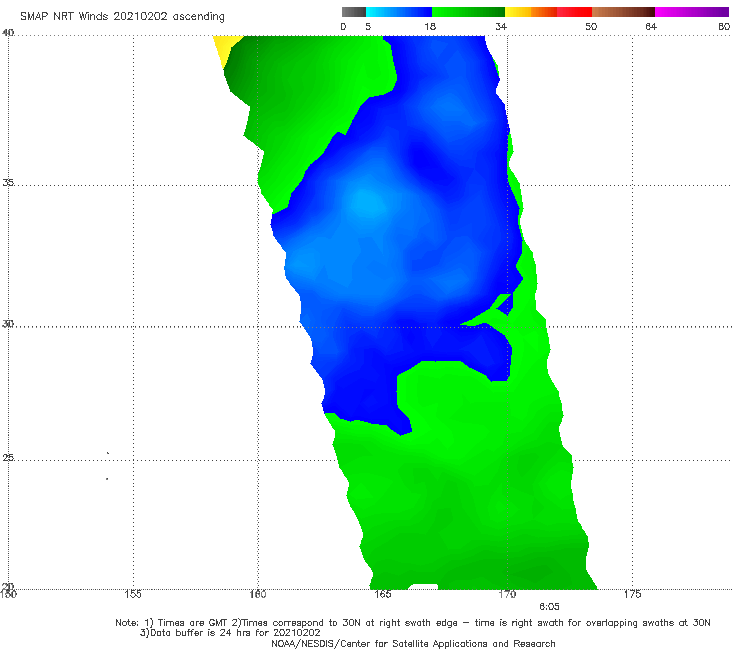Click the latitude label '25'

[x=8, y=457]
